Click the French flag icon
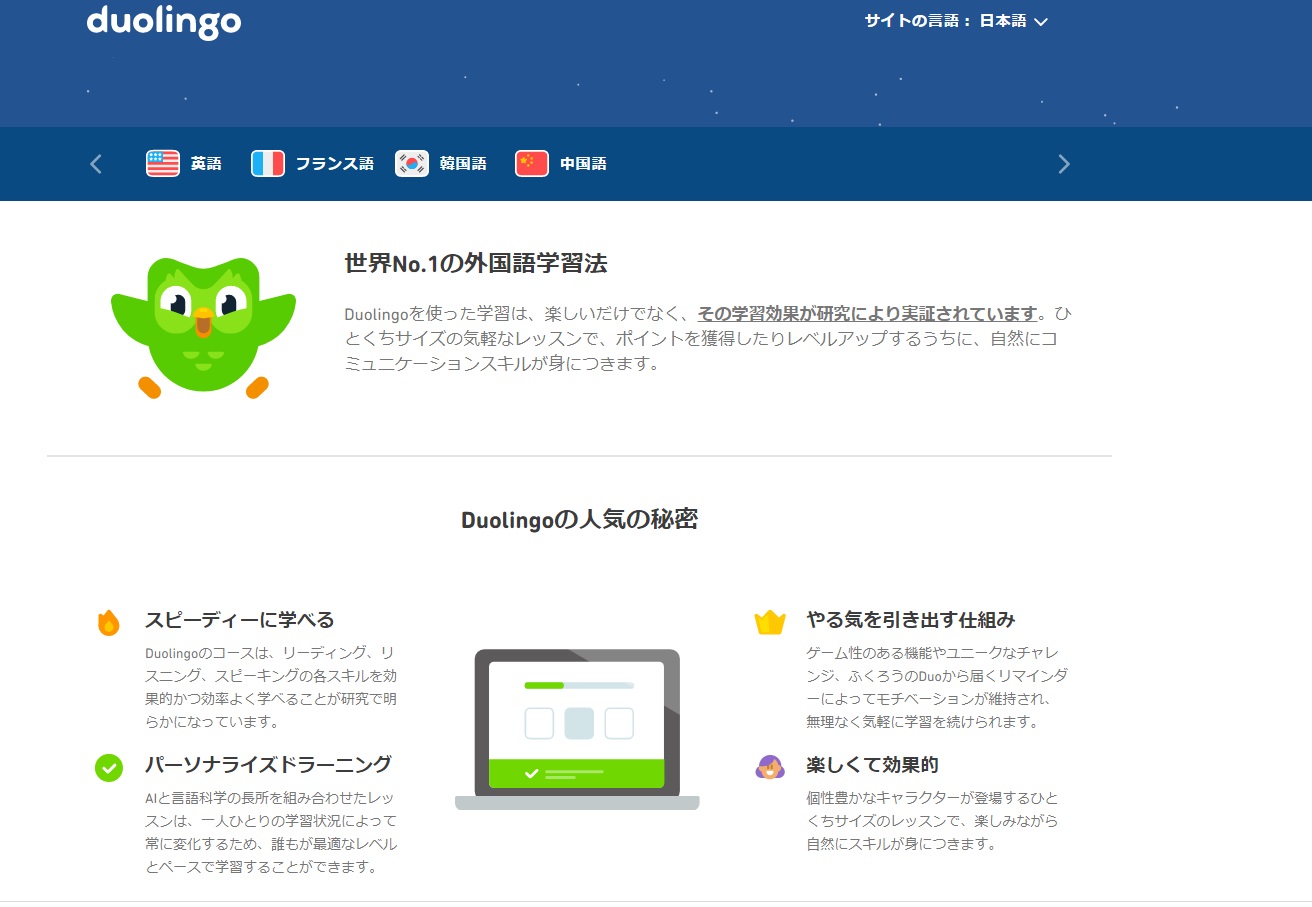Screen dimensions: 1312x907 point(268,164)
